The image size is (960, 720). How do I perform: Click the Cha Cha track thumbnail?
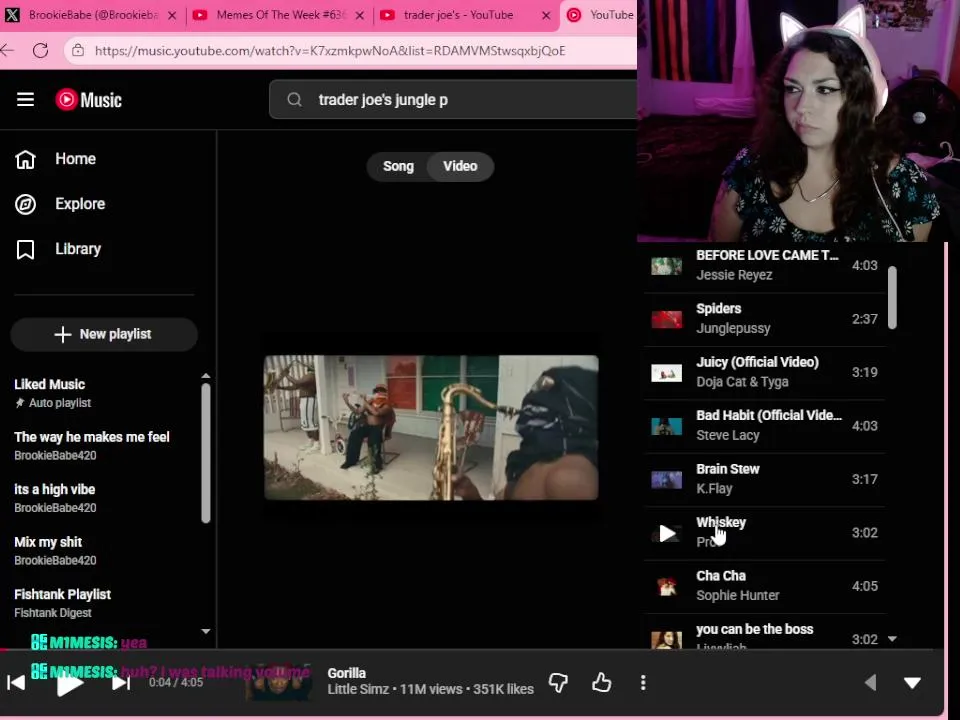pos(667,587)
